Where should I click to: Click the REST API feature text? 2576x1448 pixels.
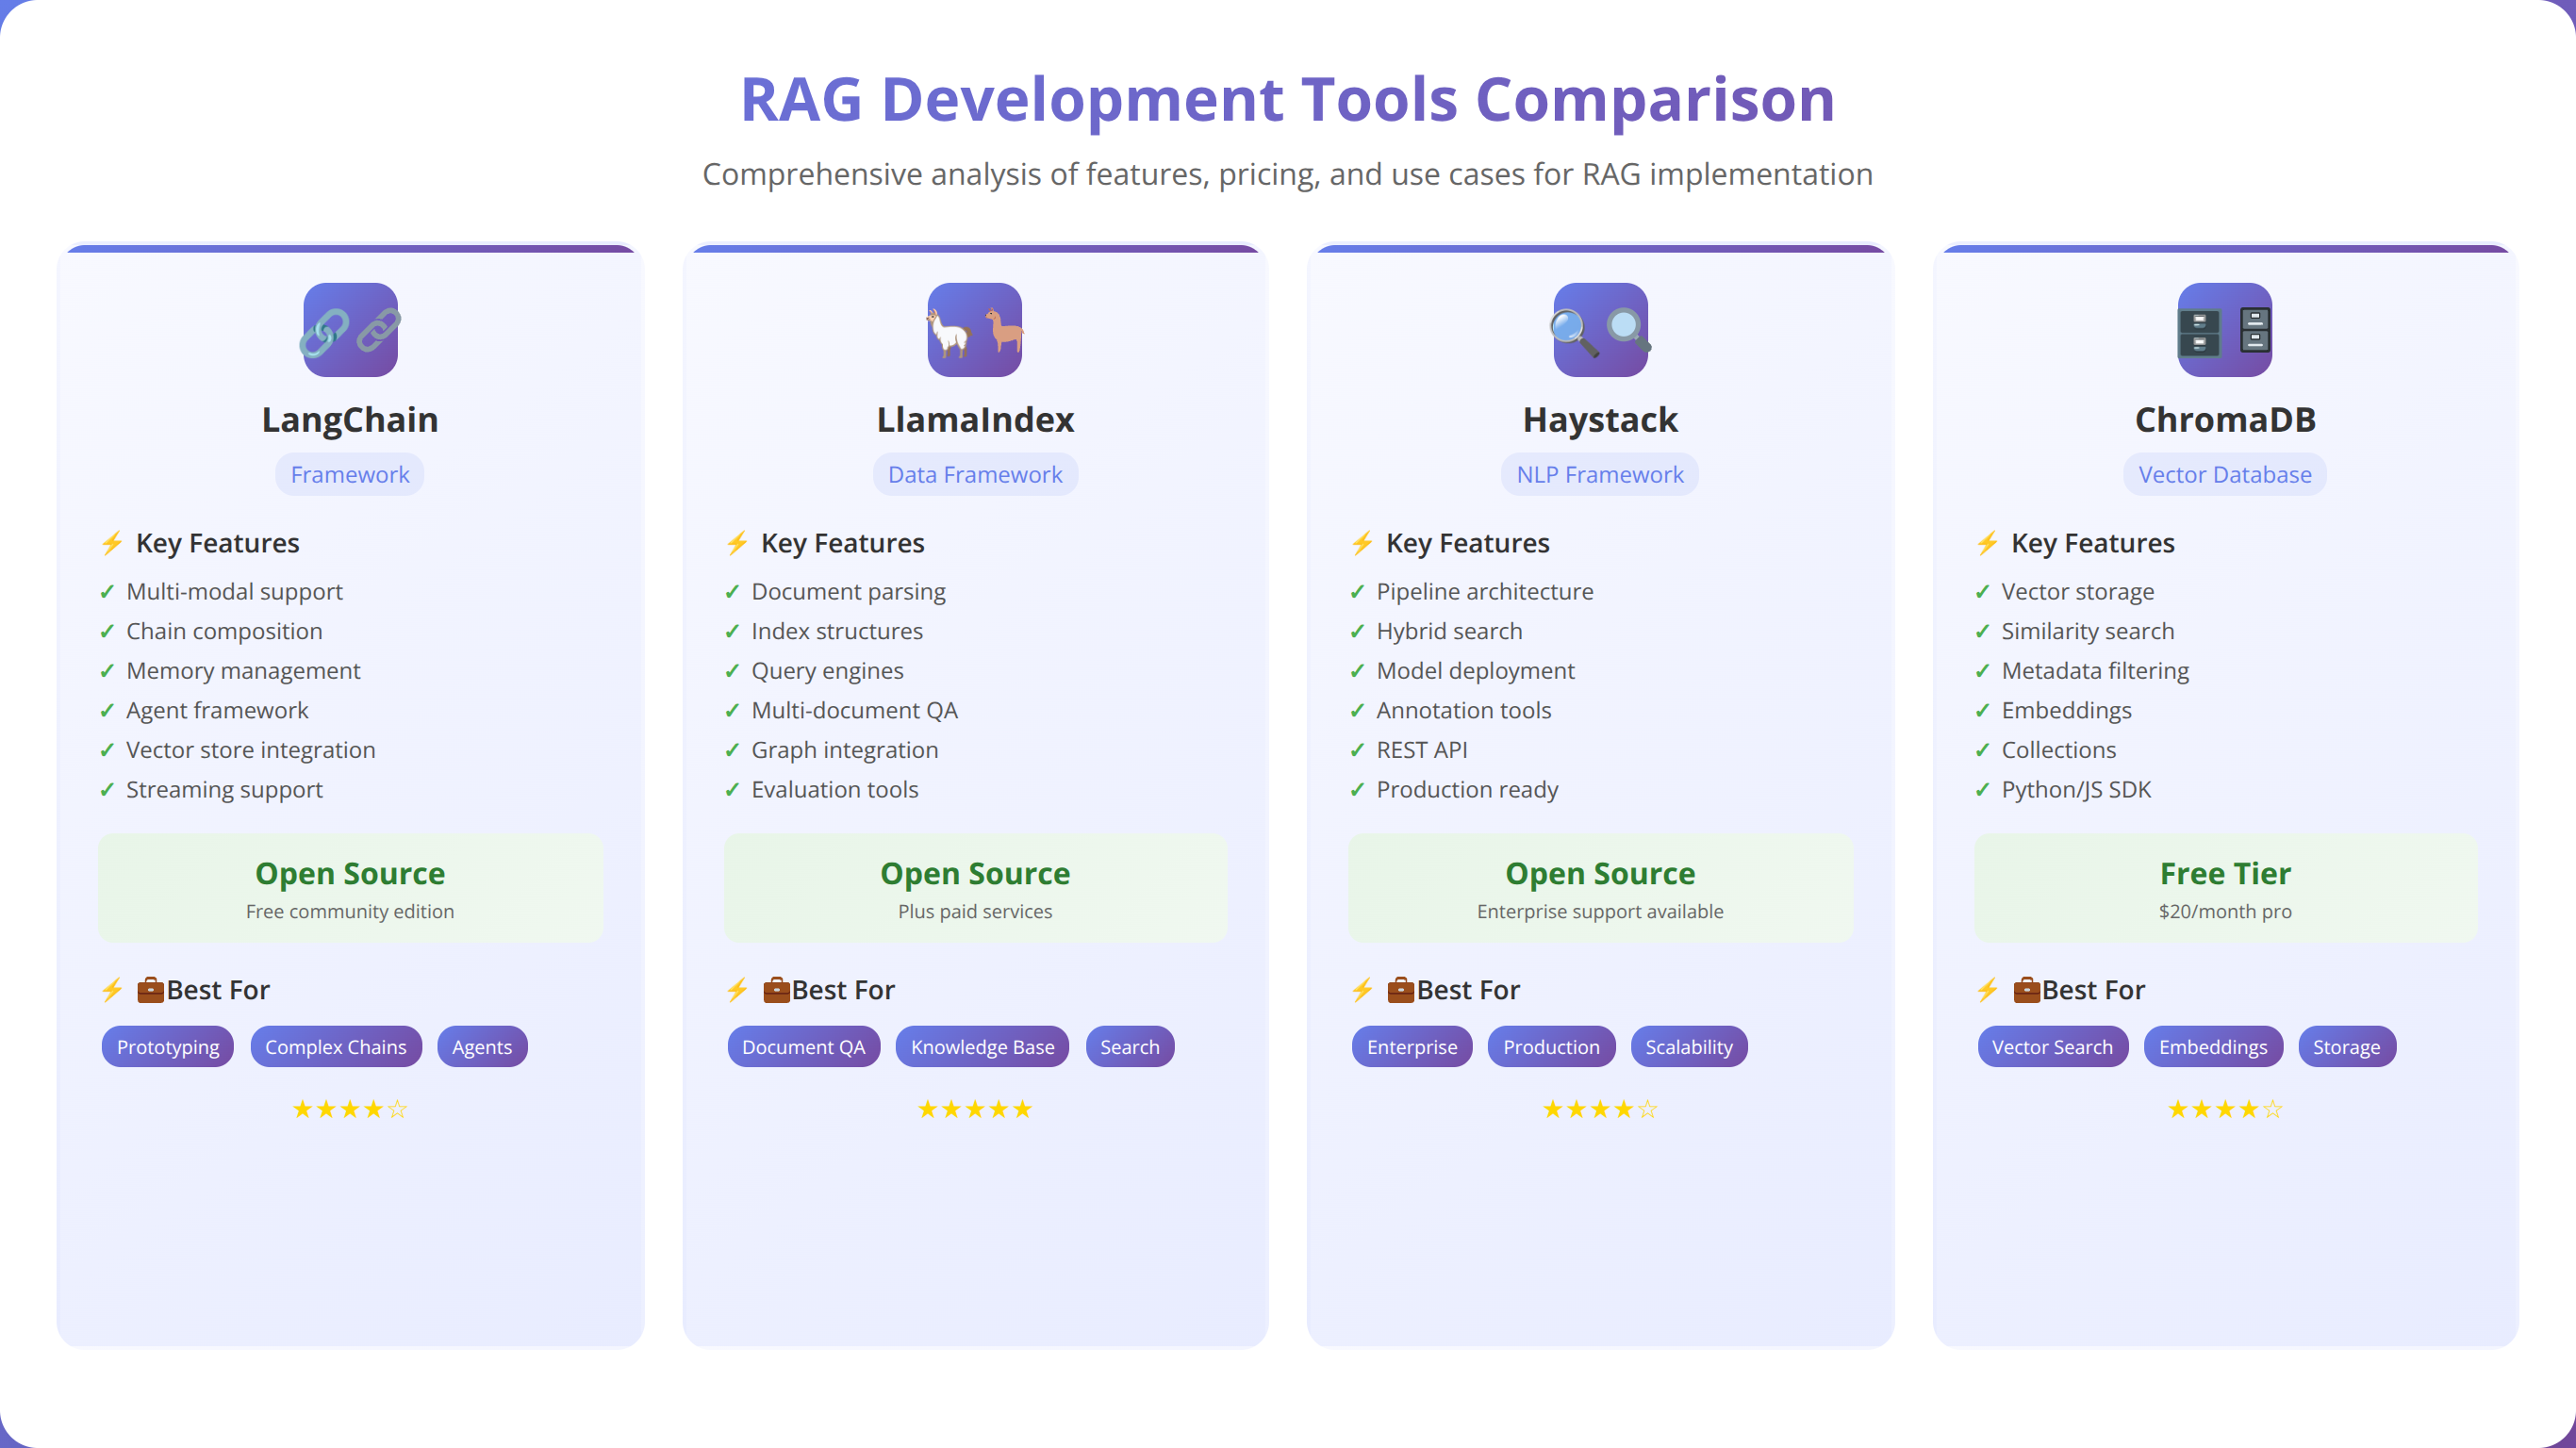point(1422,750)
